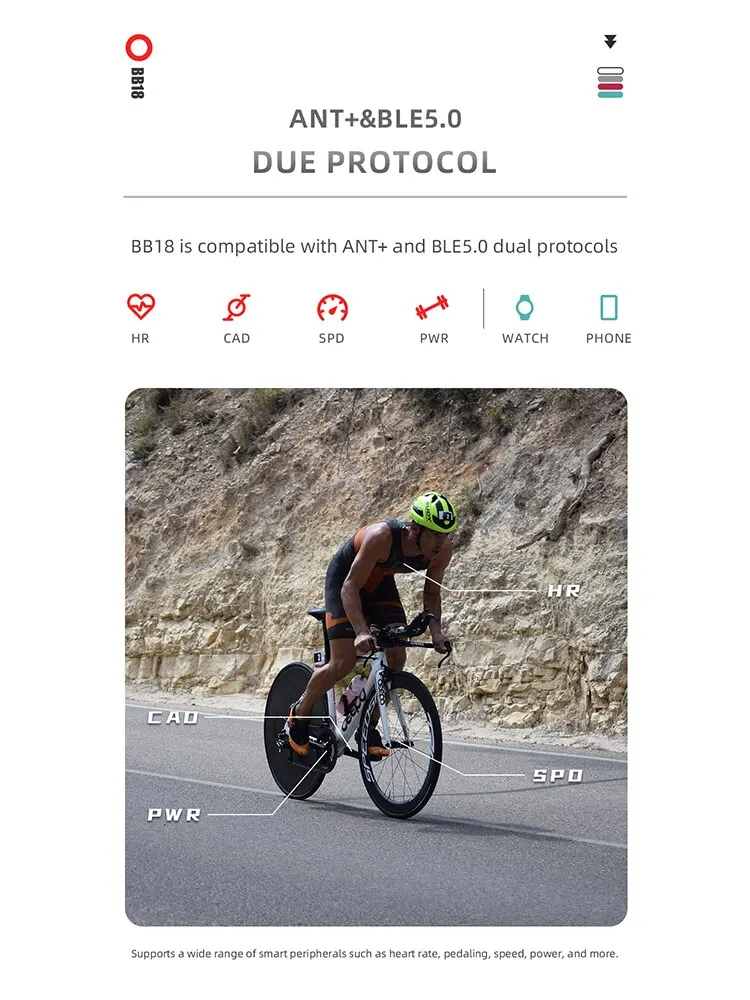Click the teal WATCH icon
Screen dimensions: 750x1000
tap(524, 307)
